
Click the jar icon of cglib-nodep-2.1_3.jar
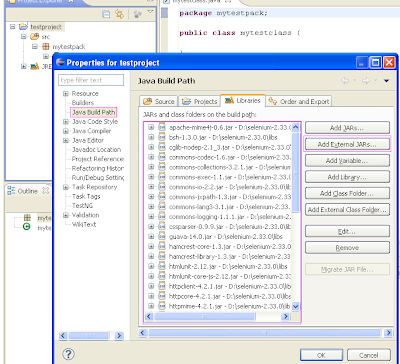(162, 147)
